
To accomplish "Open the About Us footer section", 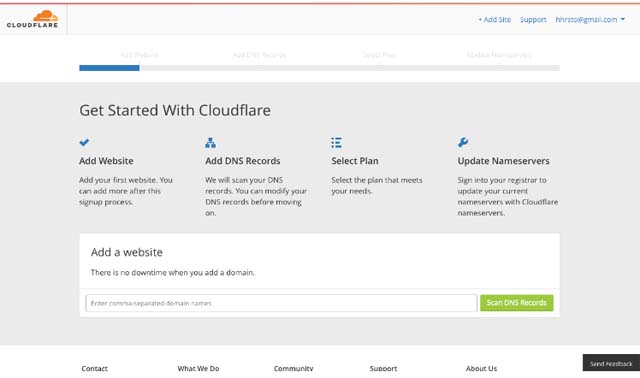I will pos(482,368).
